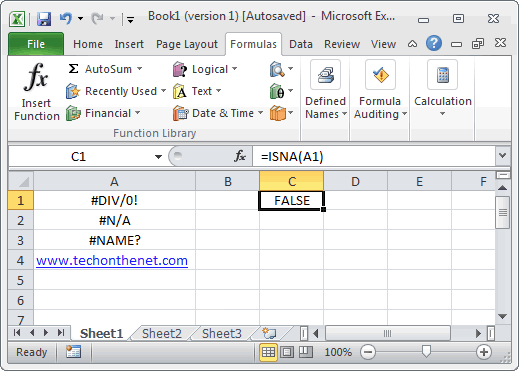The width and height of the screenshot is (519, 371).
Task: Expand the AutoSum dropdown arrow
Action: [139, 69]
